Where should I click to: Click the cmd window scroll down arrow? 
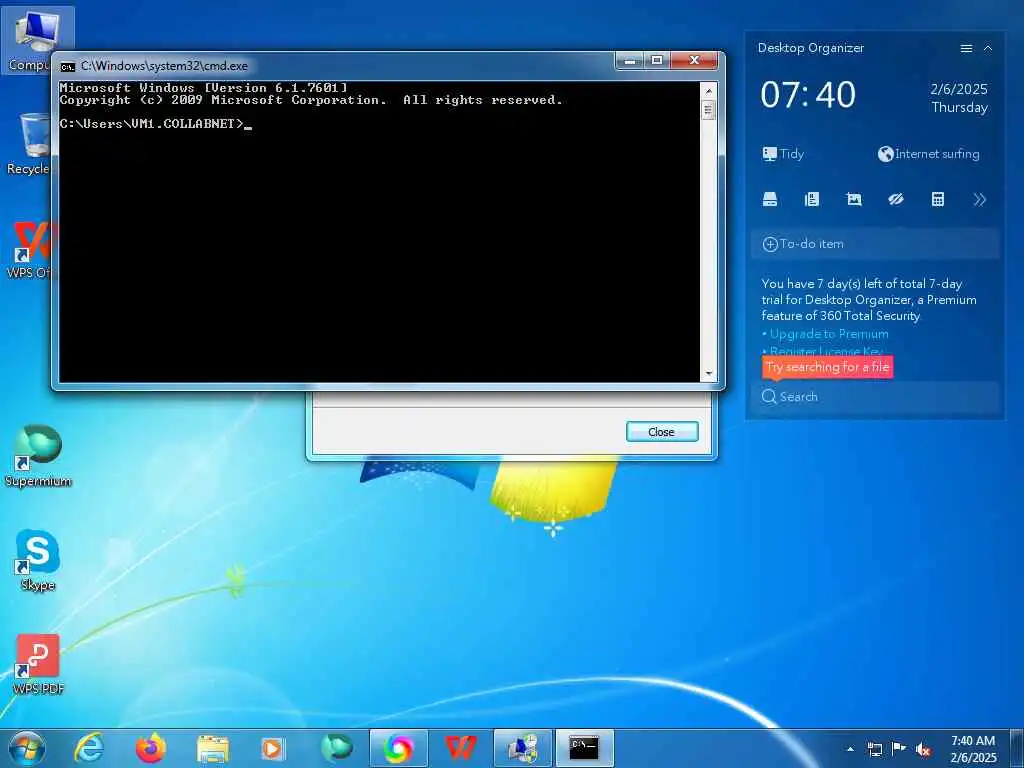(709, 374)
